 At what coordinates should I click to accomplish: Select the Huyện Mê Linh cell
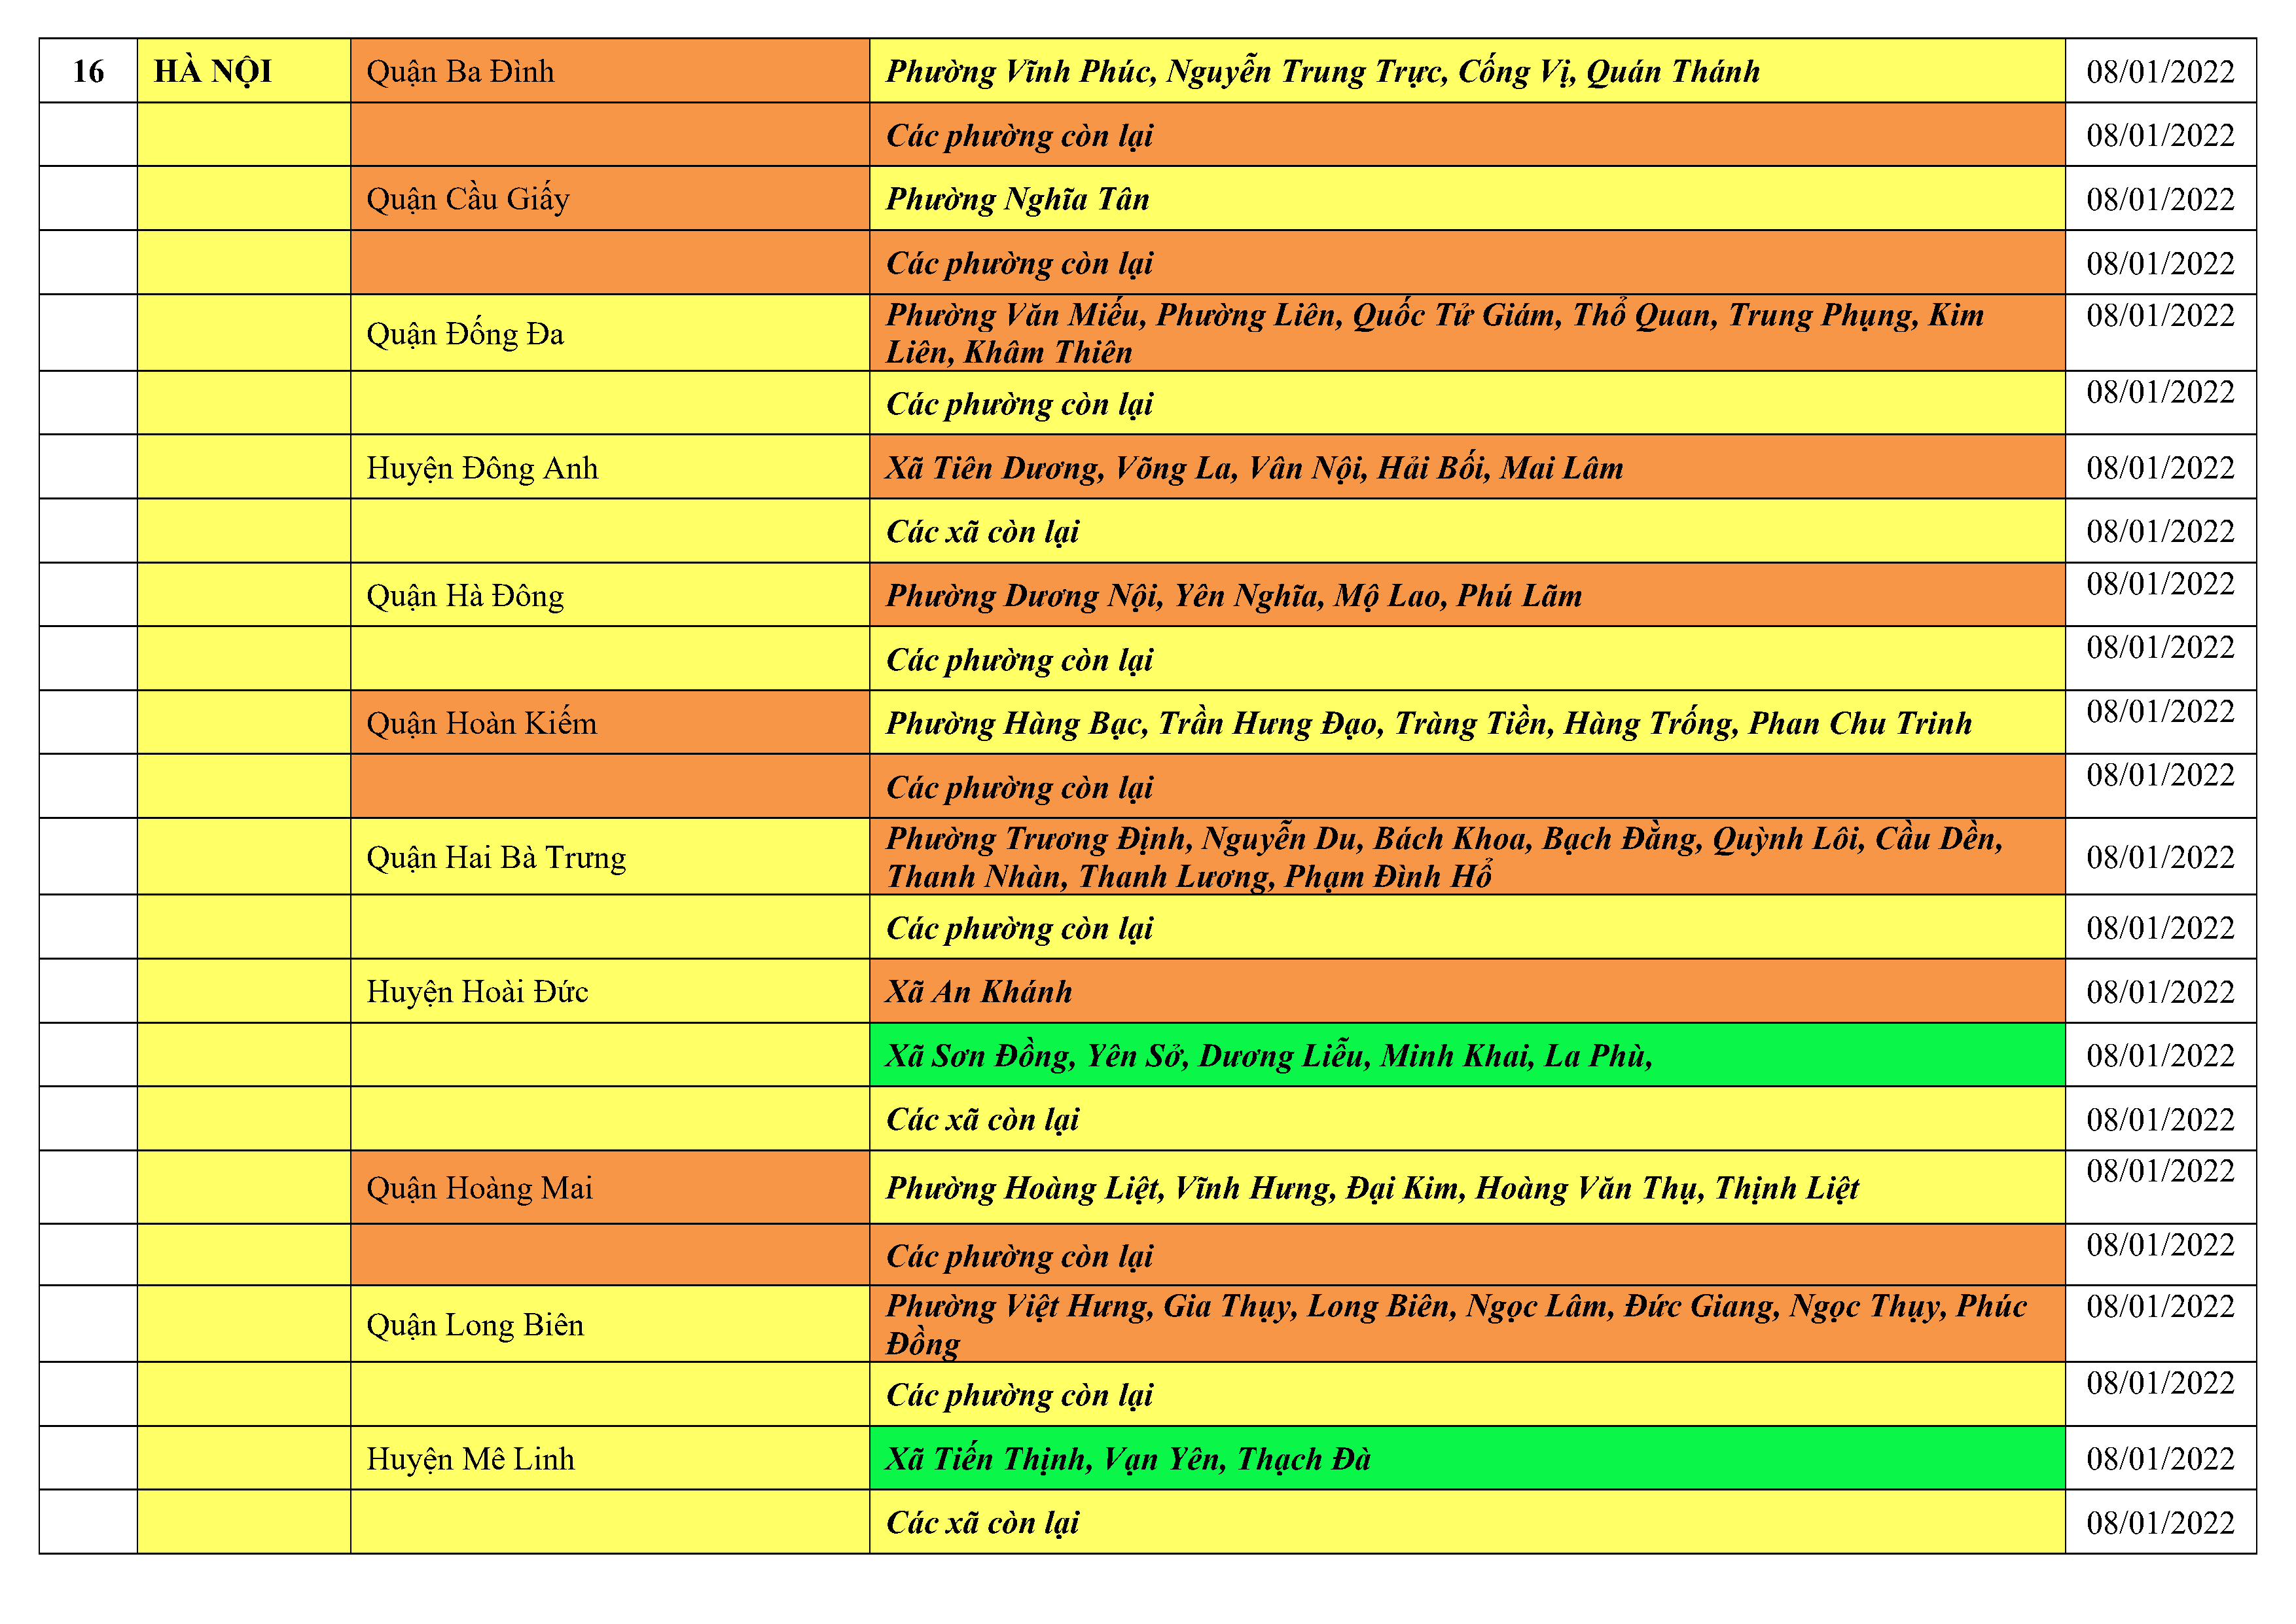pyautogui.click(x=470, y=1459)
